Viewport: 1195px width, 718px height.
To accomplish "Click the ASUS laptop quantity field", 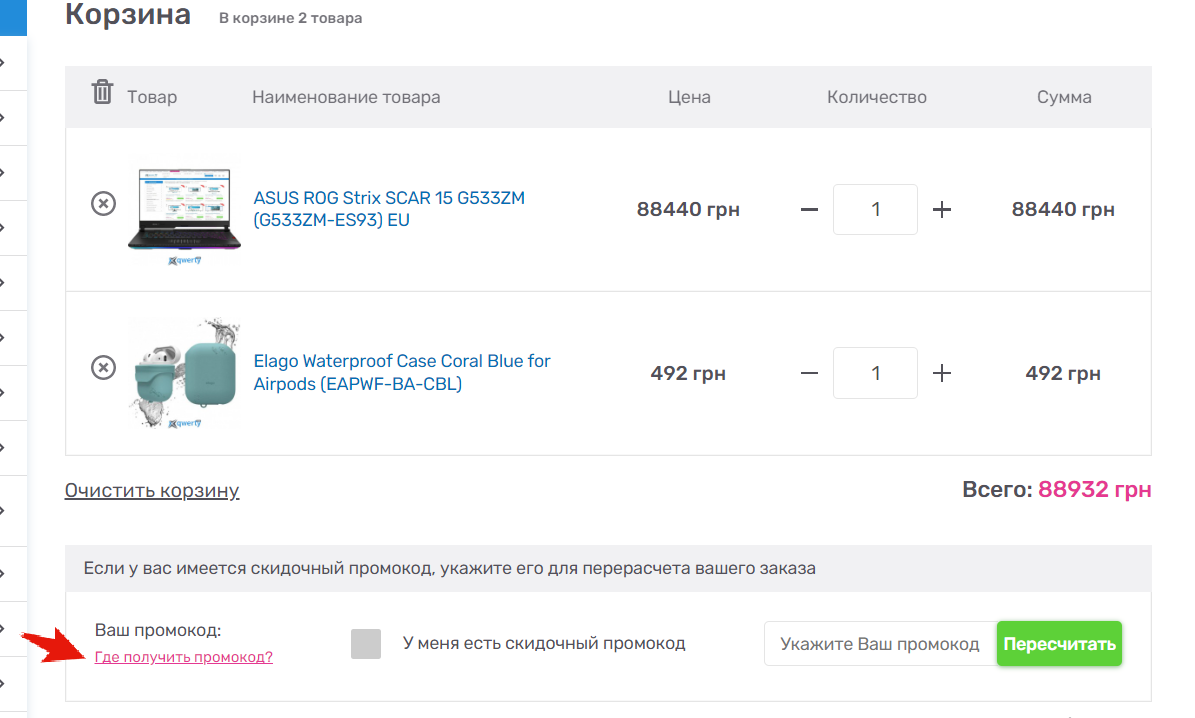I will tap(875, 210).
